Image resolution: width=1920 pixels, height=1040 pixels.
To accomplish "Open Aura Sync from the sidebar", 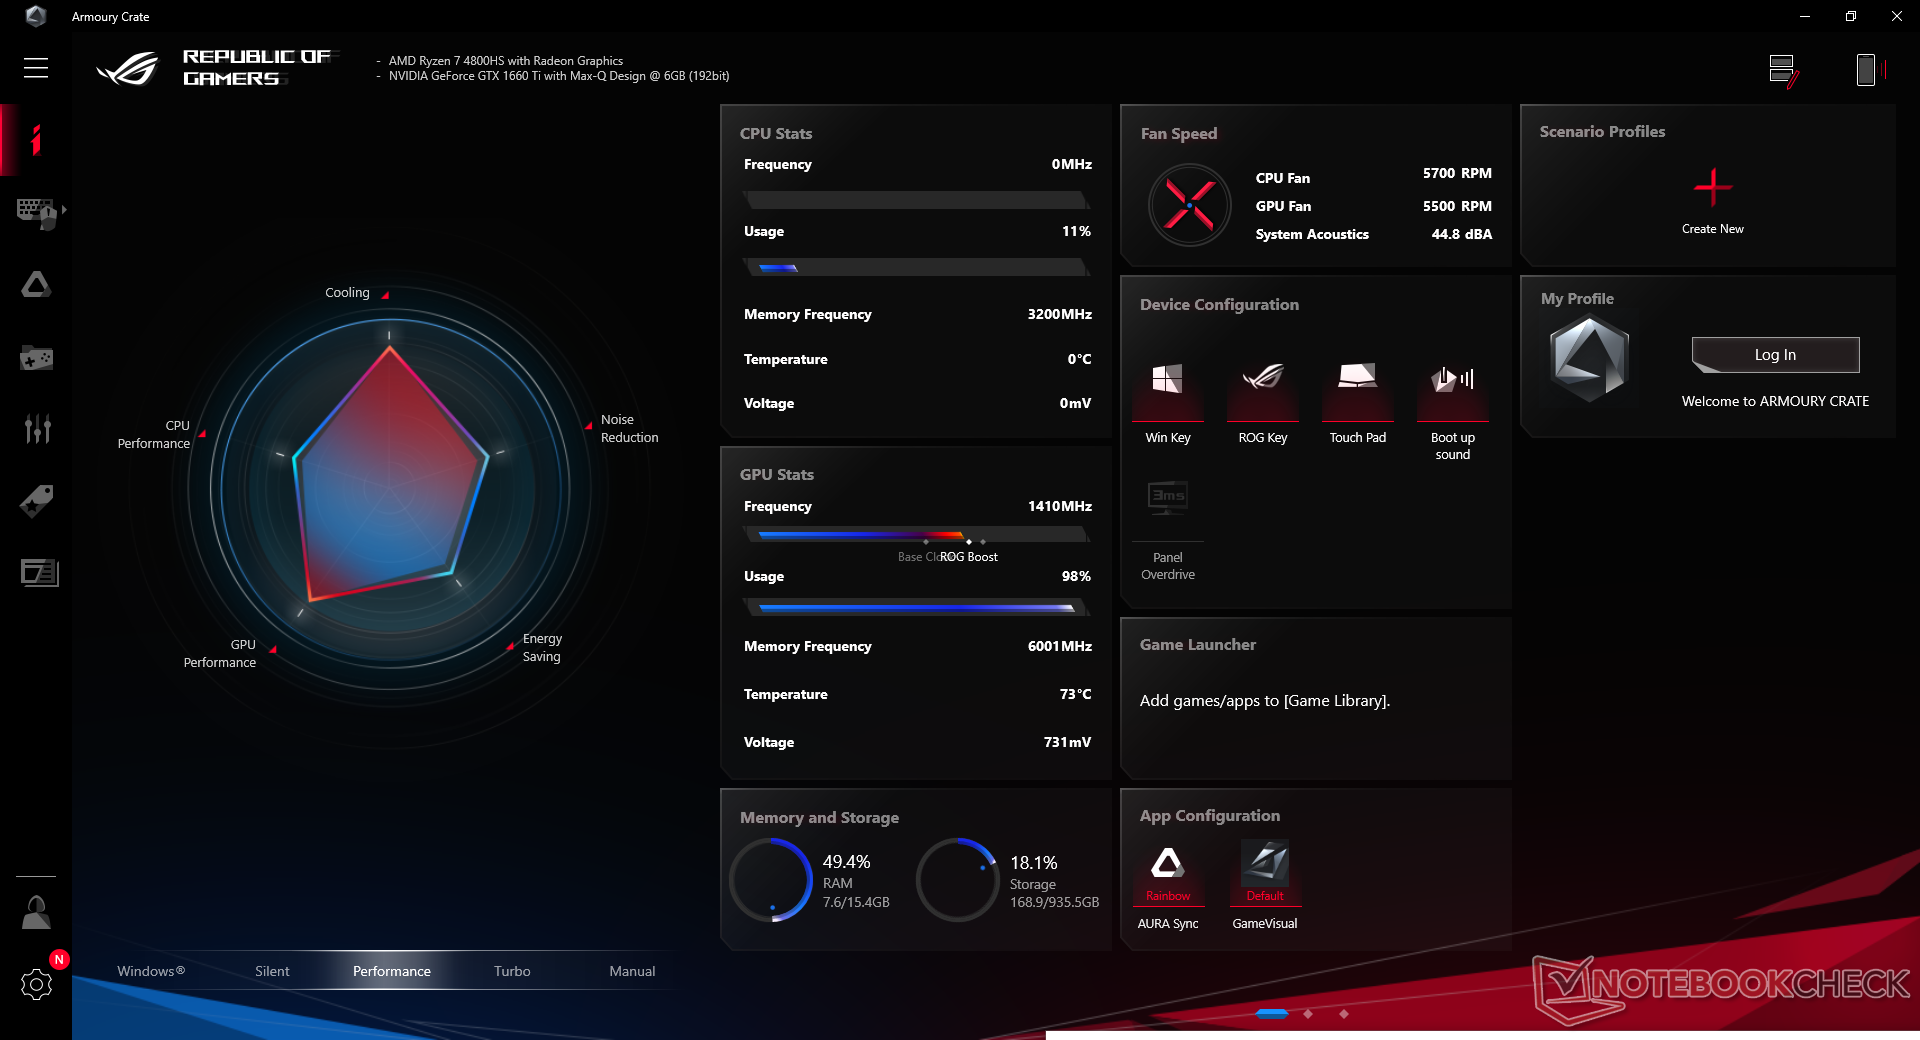I will [36, 285].
